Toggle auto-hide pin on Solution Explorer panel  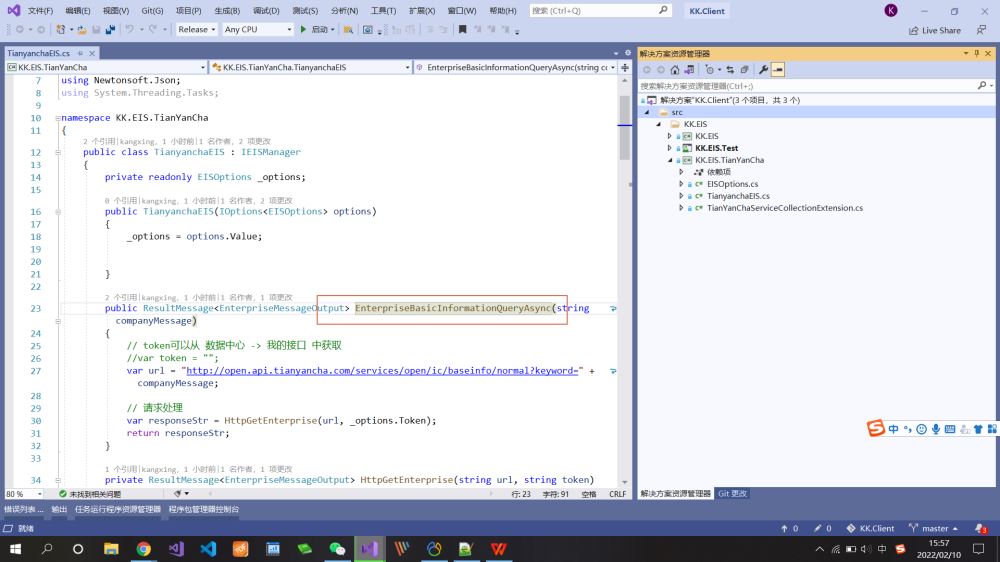(x=976, y=54)
